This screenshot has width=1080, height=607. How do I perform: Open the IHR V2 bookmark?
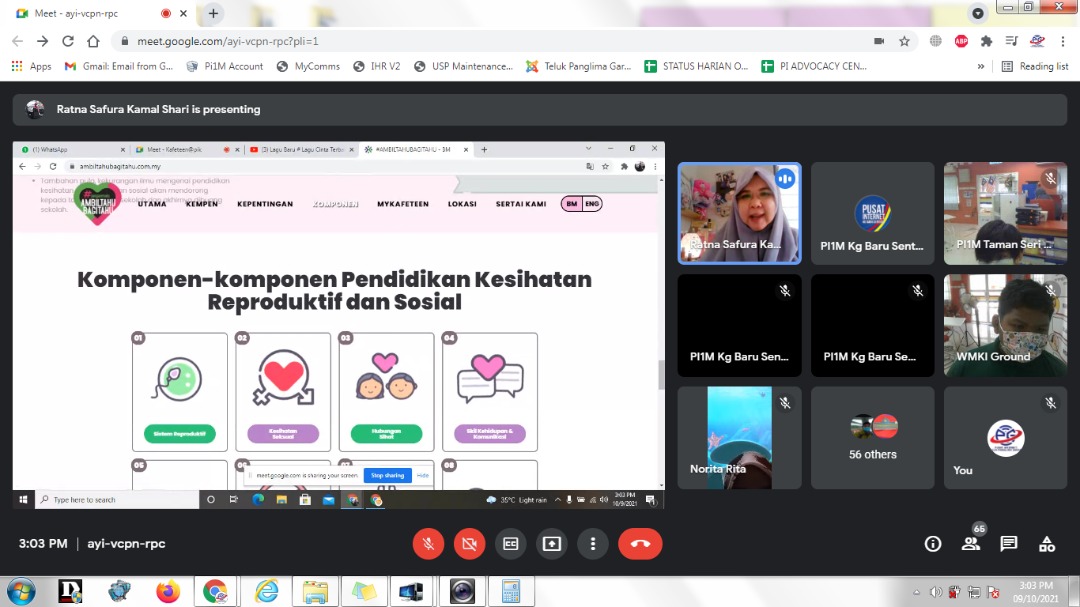[x=377, y=66]
